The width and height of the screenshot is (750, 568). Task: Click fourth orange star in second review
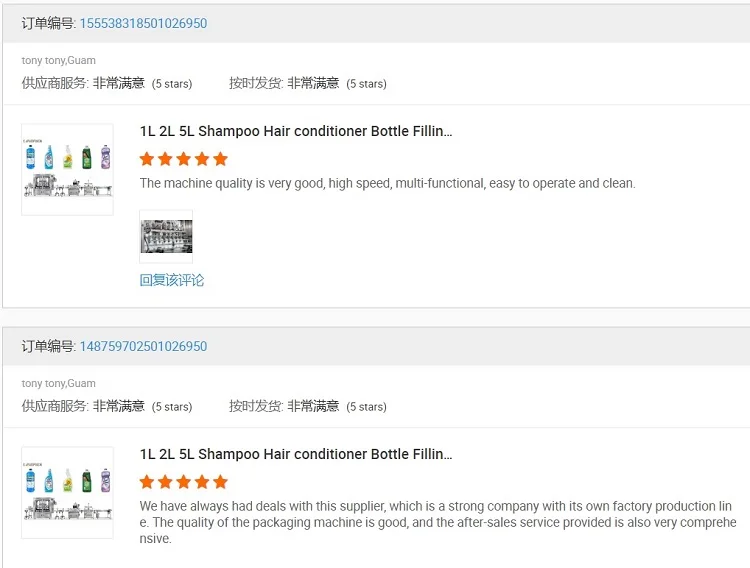(x=202, y=482)
